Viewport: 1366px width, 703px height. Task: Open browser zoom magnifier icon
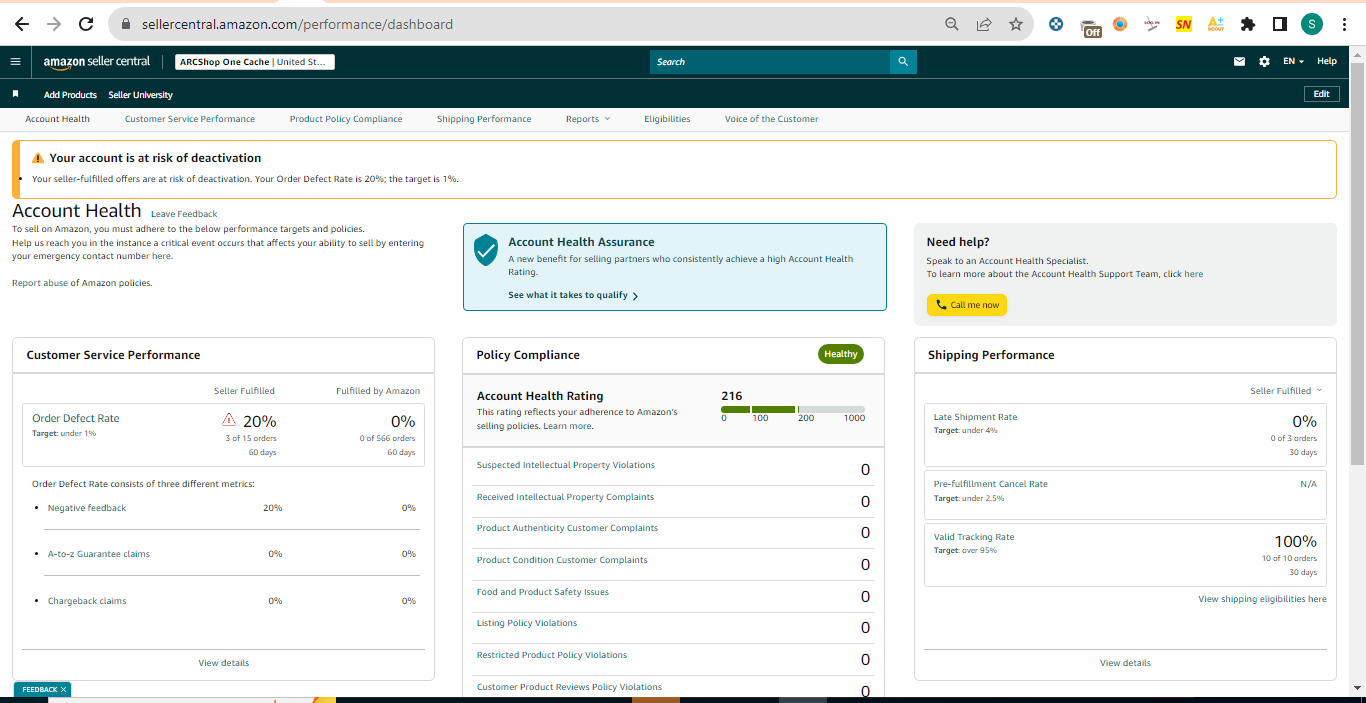point(952,24)
